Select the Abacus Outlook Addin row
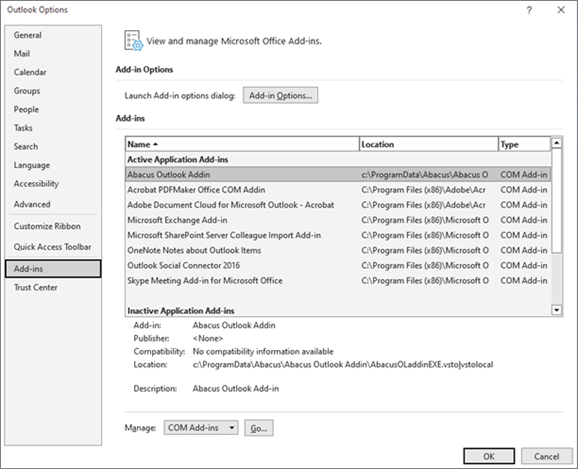Image resolution: width=578 pixels, height=469 pixels. (x=338, y=175)
